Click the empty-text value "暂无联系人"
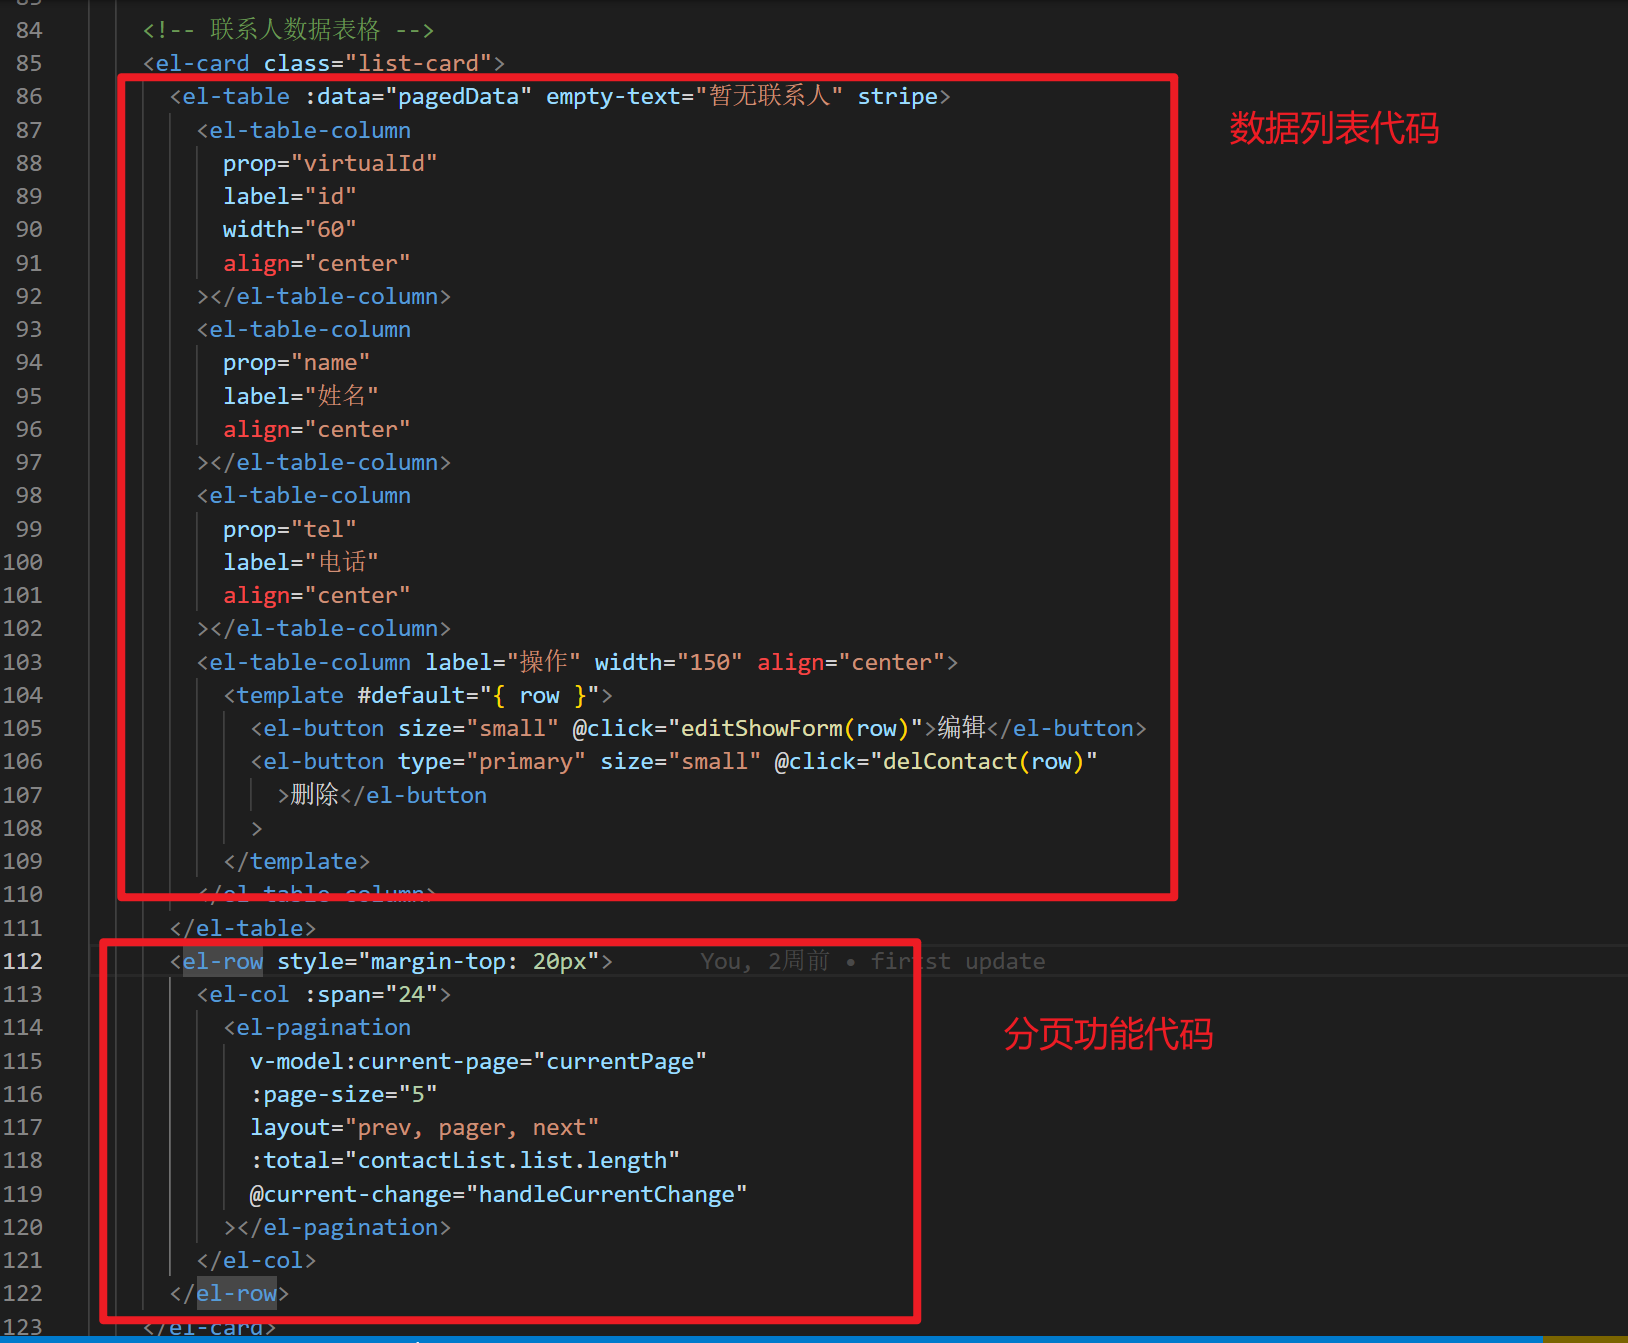1628x1343 pixels. click(769, 96)
